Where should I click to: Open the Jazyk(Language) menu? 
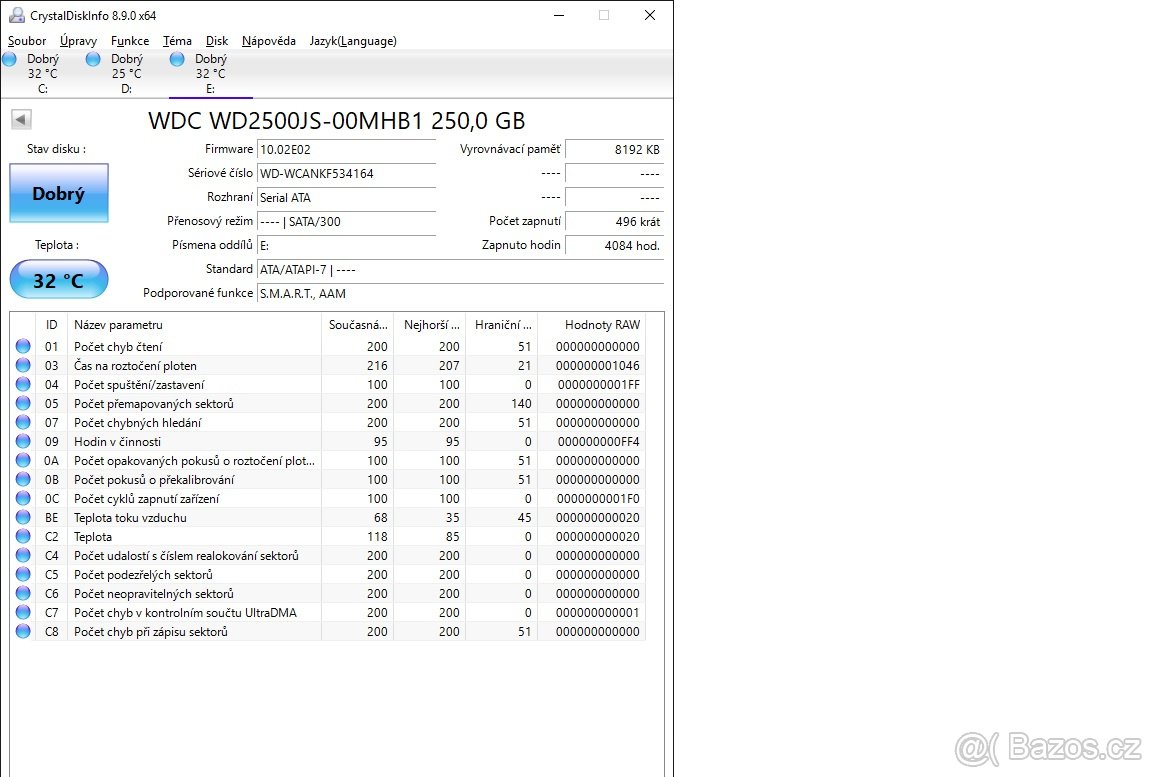(353, 41)
